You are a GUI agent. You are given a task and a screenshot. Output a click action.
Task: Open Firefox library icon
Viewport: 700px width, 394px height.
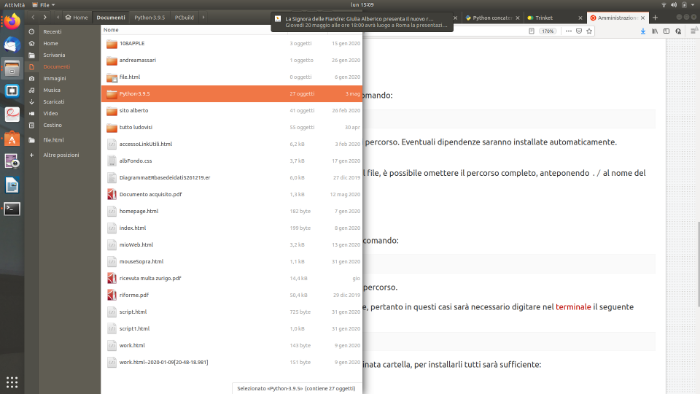[655, 31]
